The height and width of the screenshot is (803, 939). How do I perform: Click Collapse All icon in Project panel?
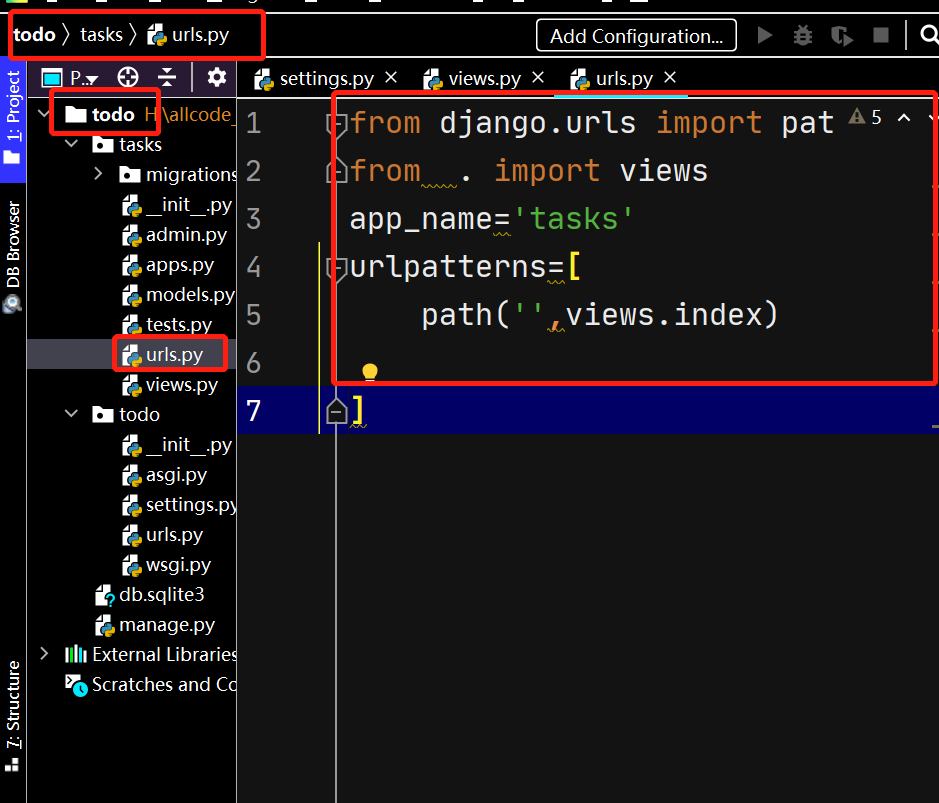tap(167, 77)
